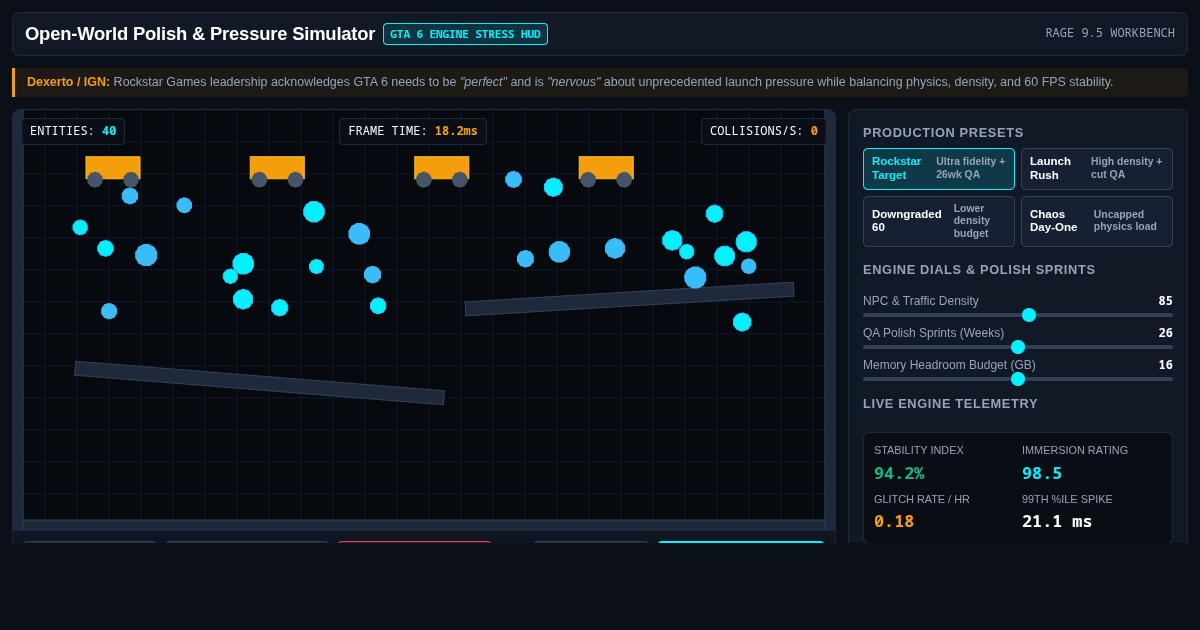Click the 99th %ile Spike value 21.1 ms
Screen dimensions: 1200x630
click(1057, 521)
